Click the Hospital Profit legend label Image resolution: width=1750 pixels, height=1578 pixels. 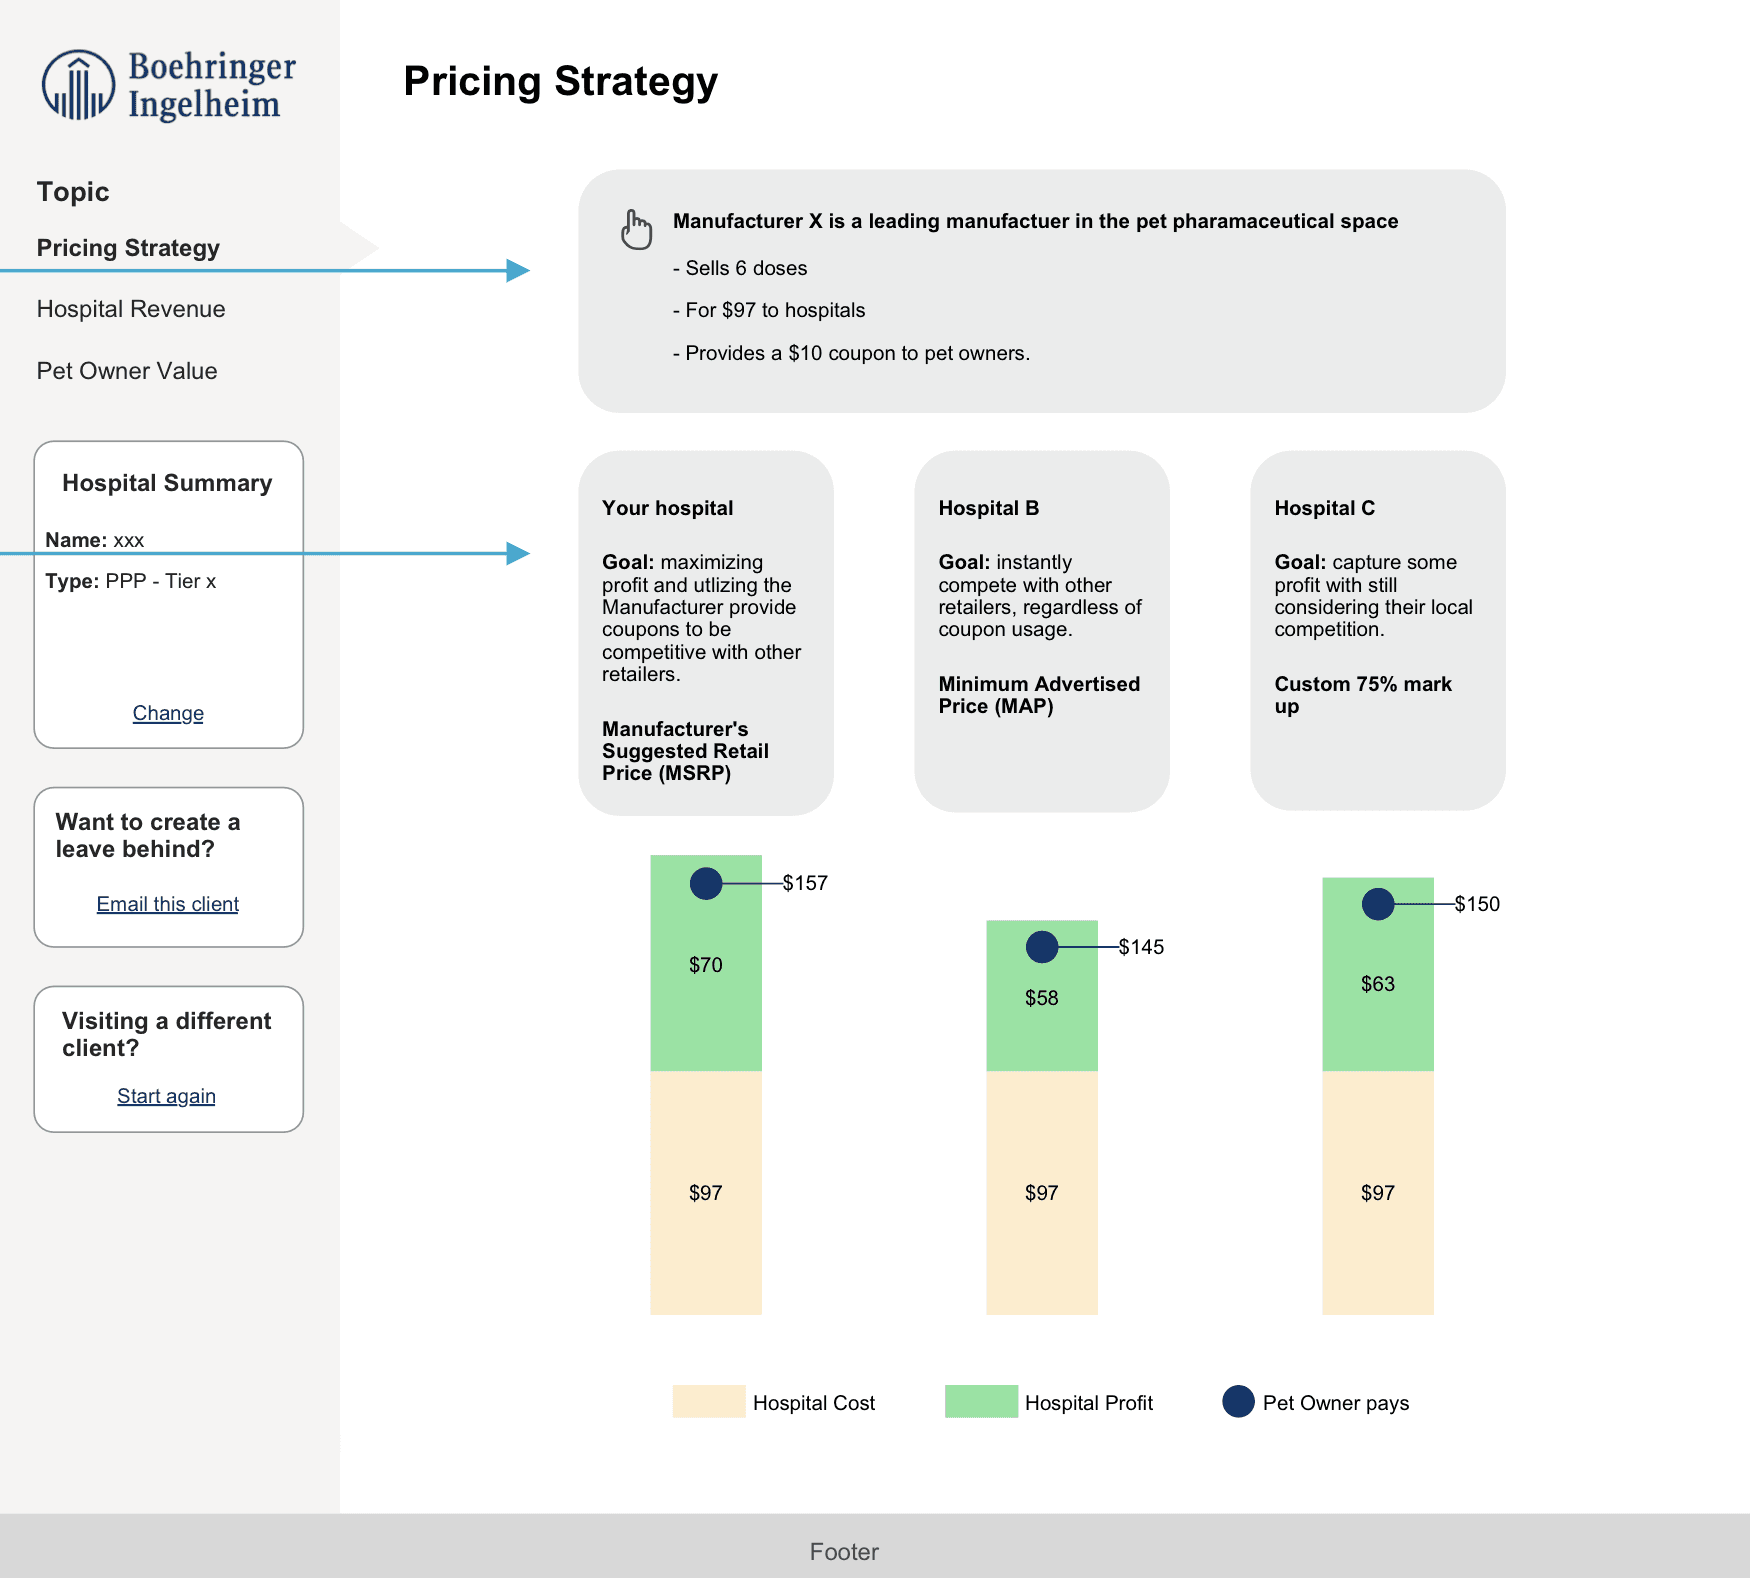coord(1089,1403)
